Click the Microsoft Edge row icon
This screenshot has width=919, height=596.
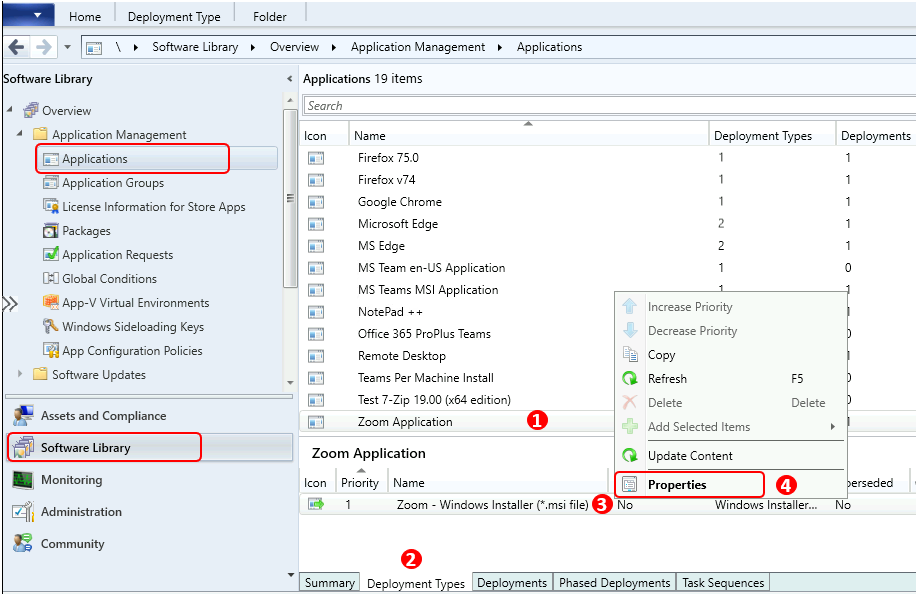[x=316, y=224]
